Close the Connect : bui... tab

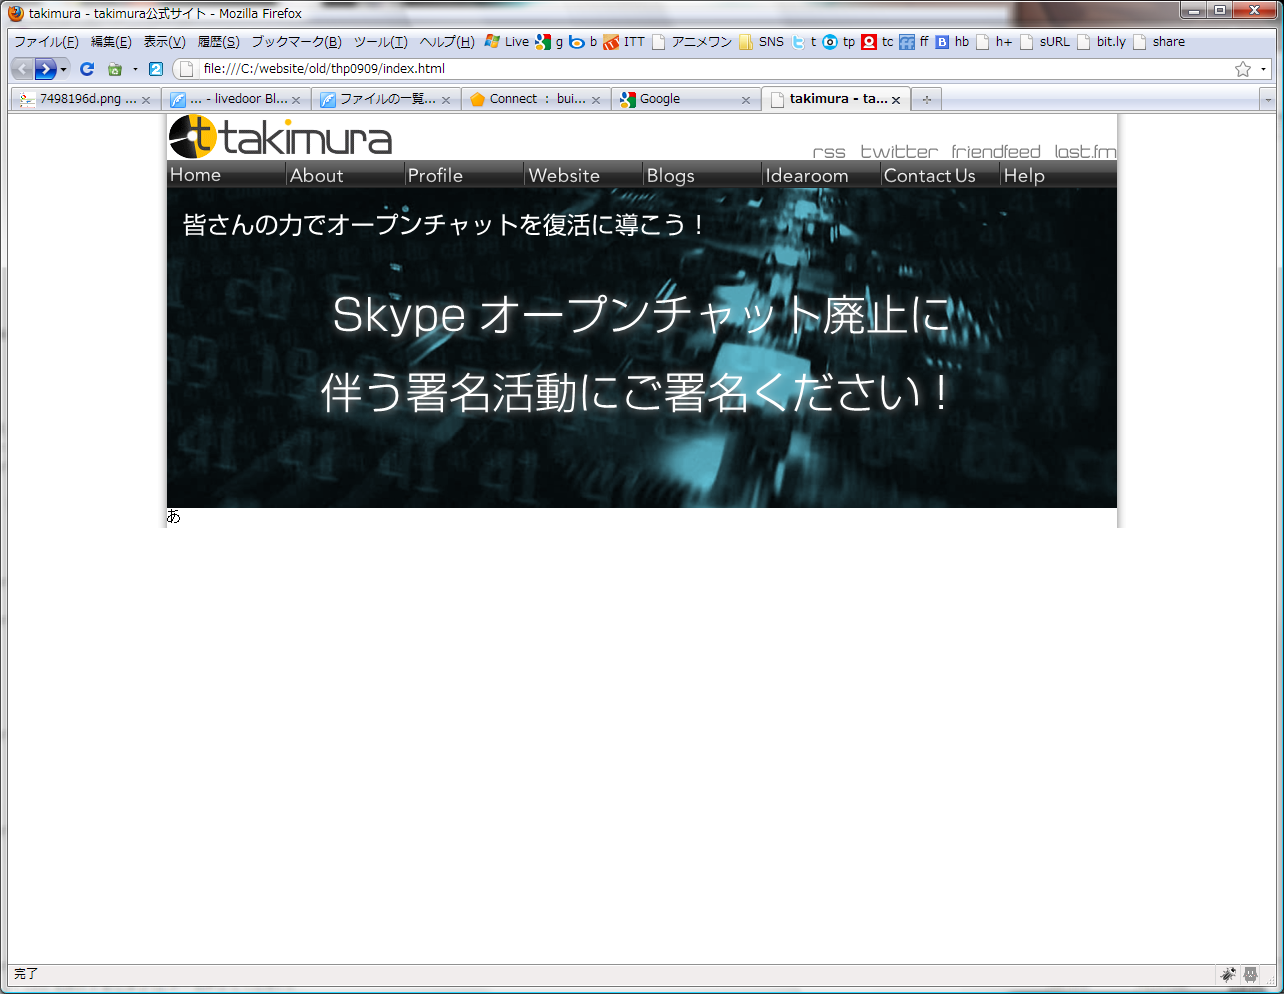[x=596, y=100]
